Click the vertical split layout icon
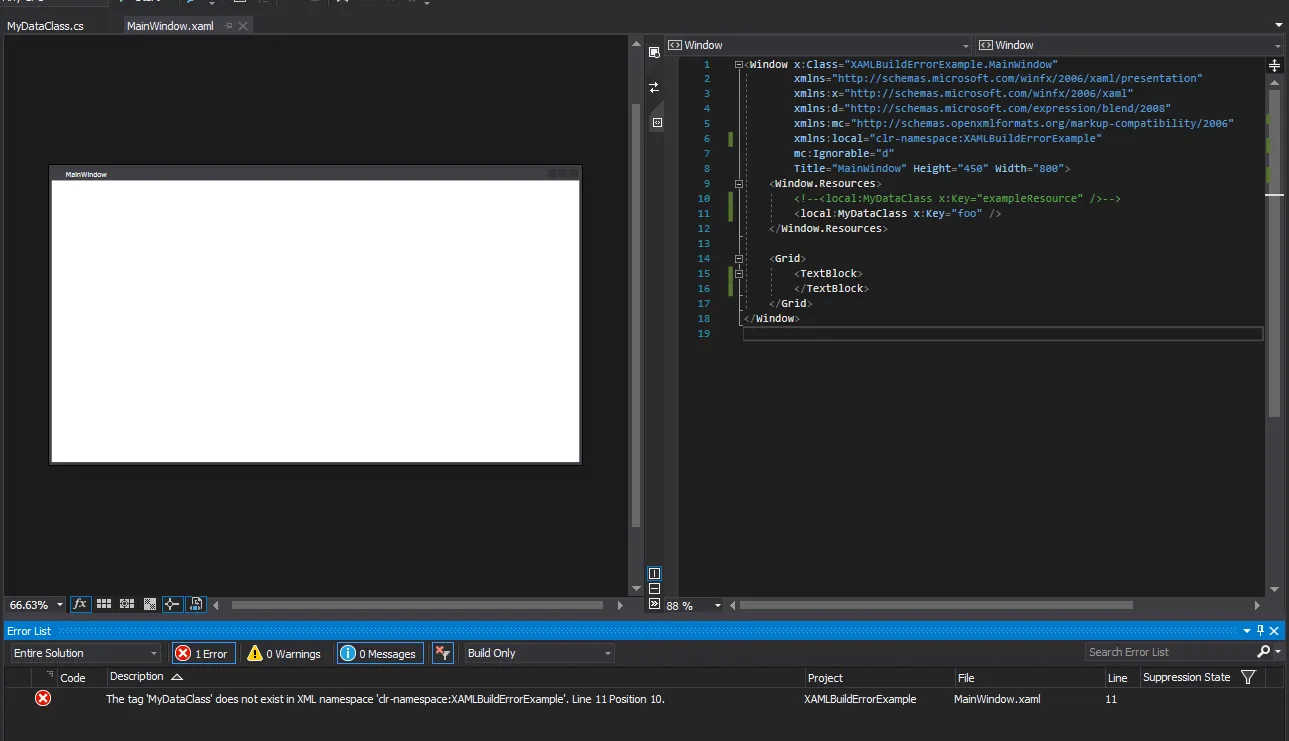1289x741 pixels. (x=654, y=573)
